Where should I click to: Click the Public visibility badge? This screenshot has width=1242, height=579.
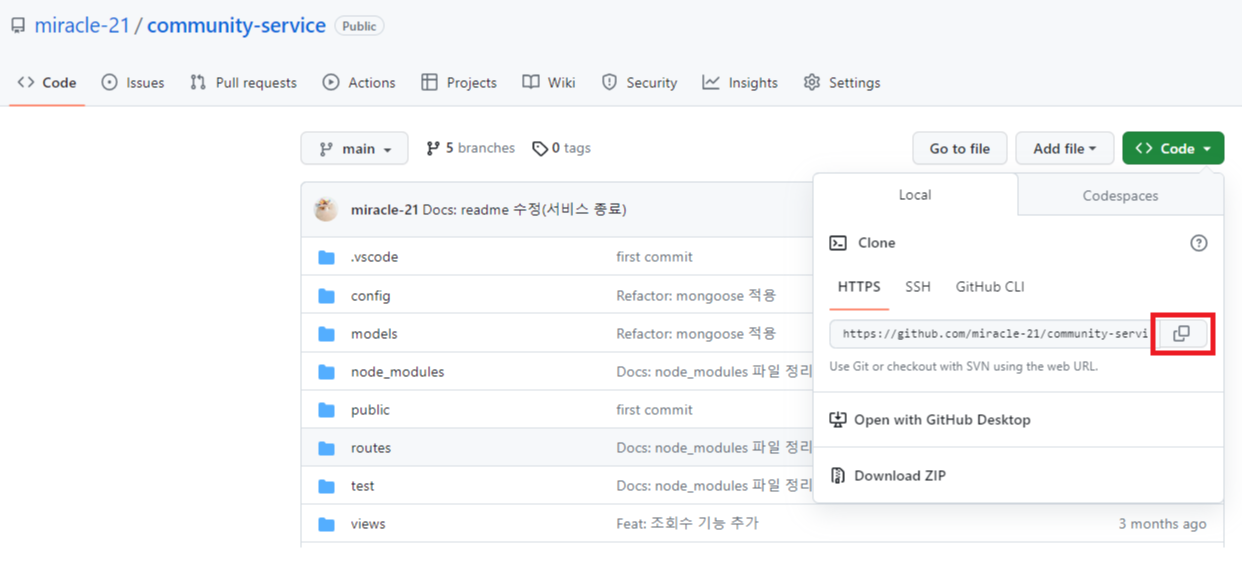tap(359, 26)
